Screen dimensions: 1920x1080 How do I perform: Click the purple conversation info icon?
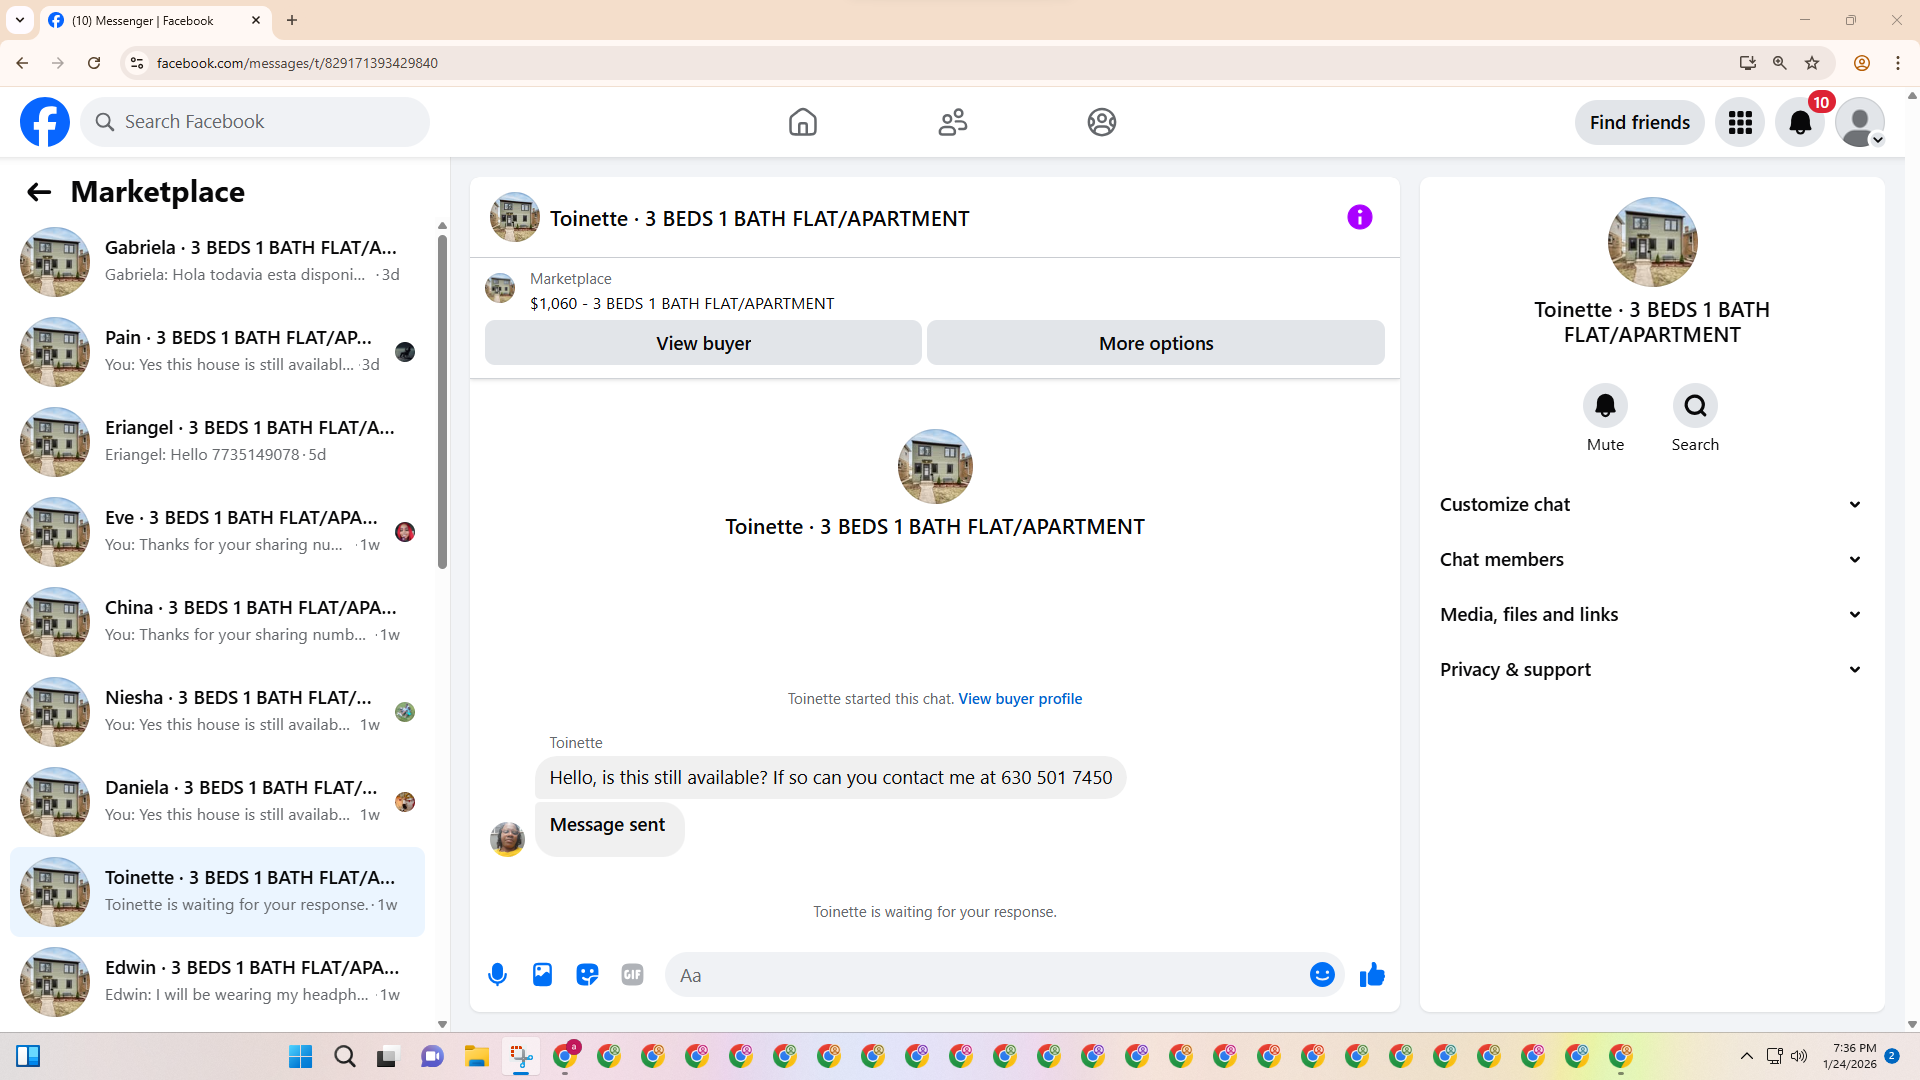point(1359,217)
